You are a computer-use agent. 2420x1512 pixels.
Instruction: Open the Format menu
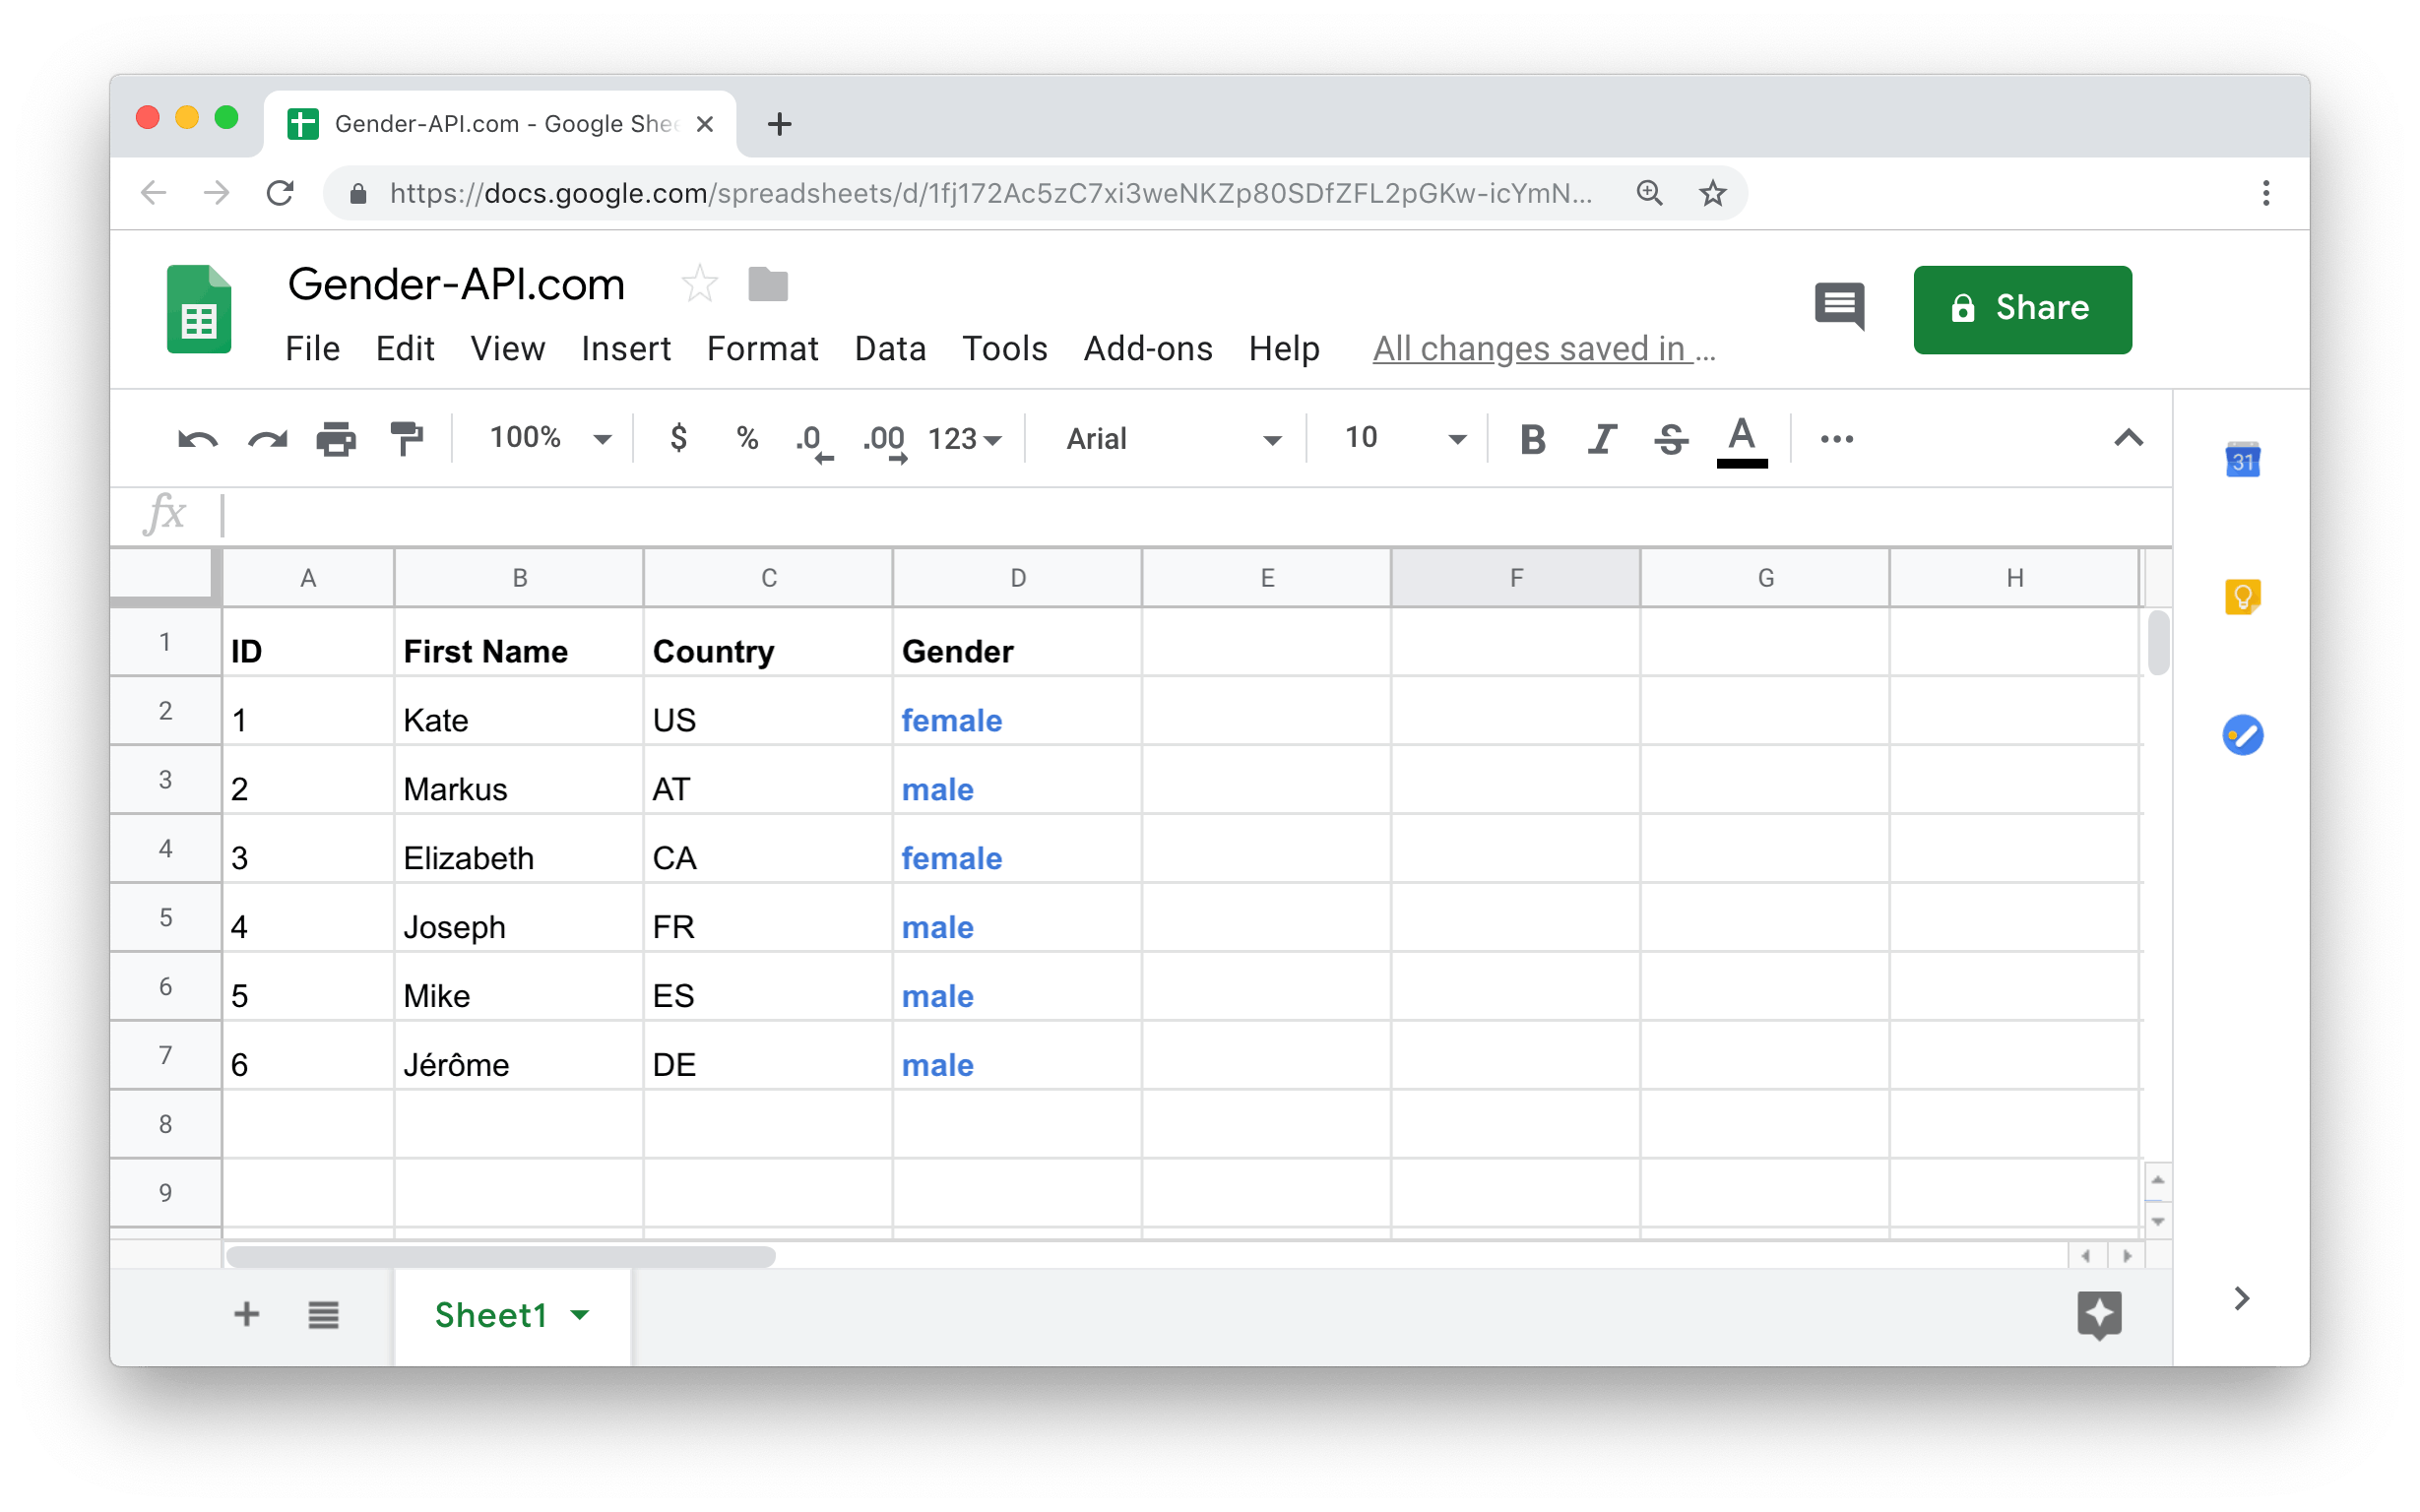coord(761,349)
